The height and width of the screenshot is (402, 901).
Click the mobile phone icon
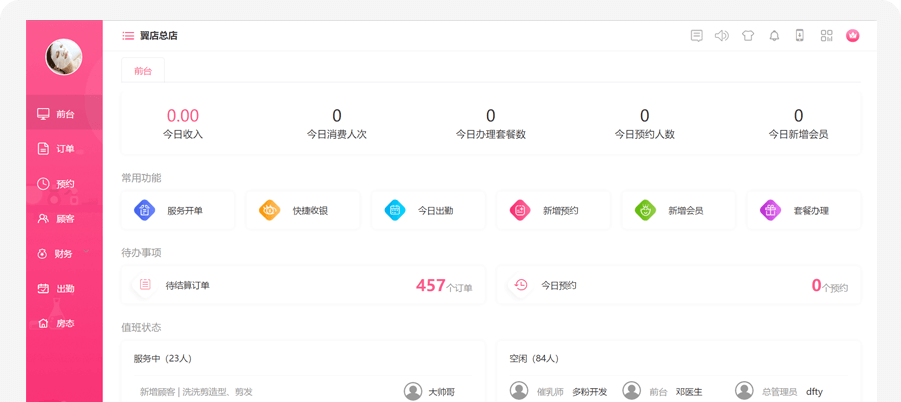(x=800, y=36)
